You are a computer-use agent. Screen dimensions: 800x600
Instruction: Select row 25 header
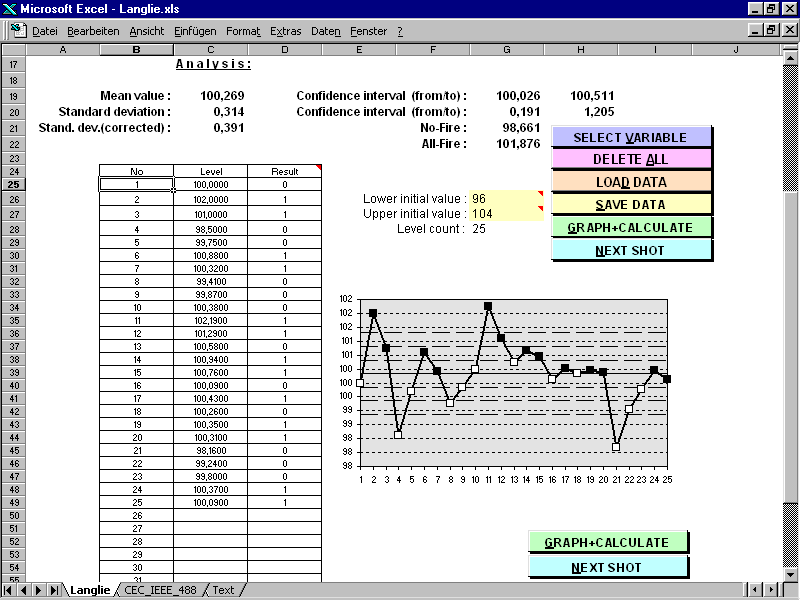click(x=14, y=185)
